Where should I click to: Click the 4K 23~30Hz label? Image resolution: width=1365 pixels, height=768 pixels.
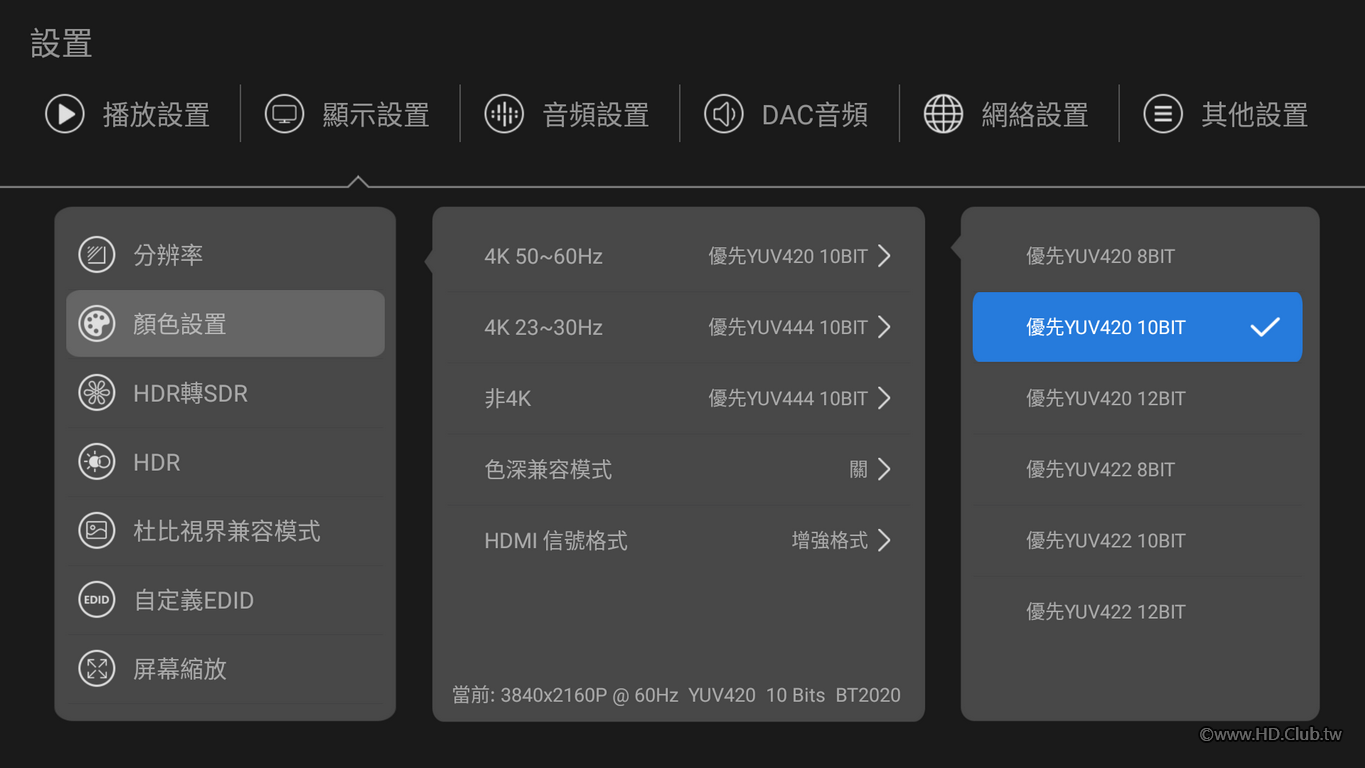(x=543, y=327)
